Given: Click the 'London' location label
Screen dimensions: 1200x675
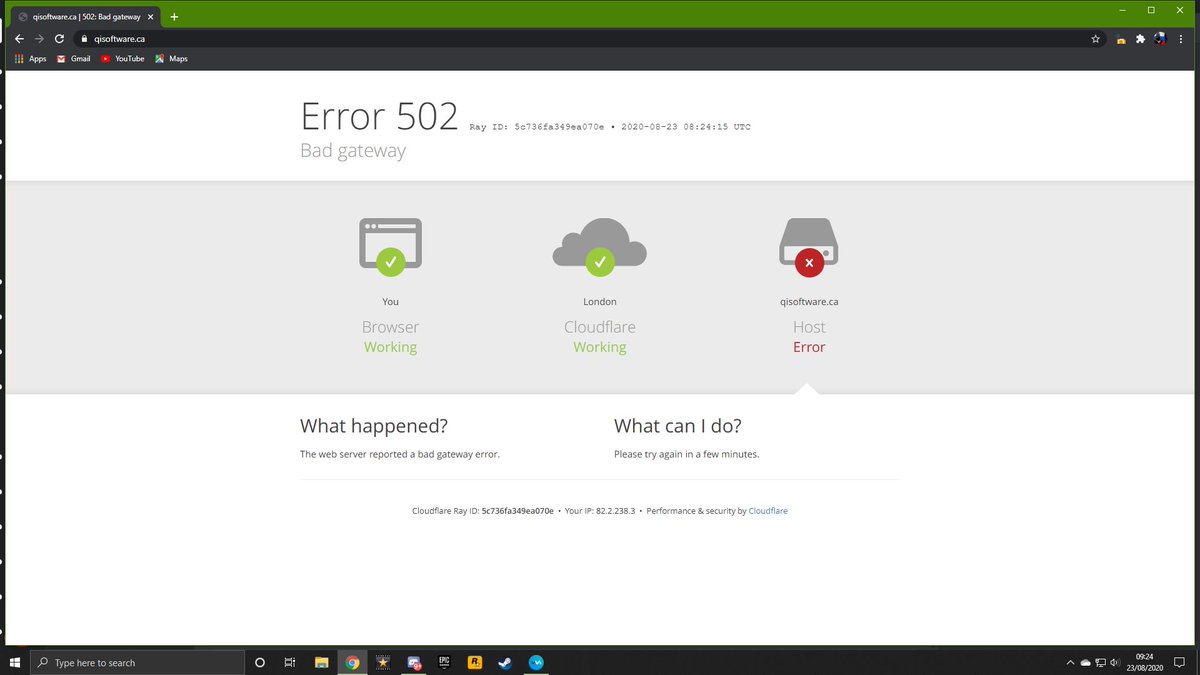Looking at the screenshot, I should [x=600, y=302].
